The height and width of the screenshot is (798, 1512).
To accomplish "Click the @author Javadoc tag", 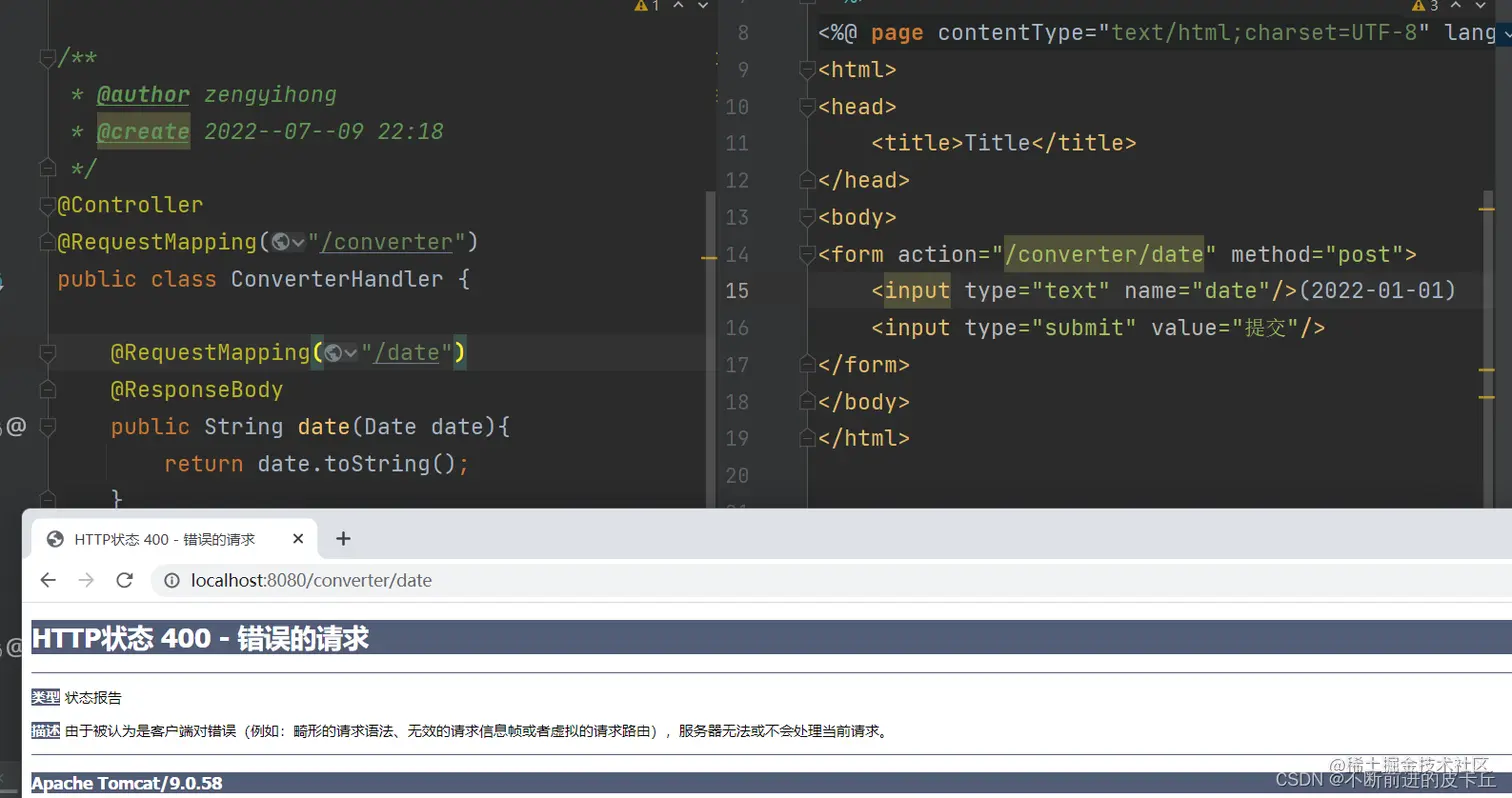I will coord(143,95).
